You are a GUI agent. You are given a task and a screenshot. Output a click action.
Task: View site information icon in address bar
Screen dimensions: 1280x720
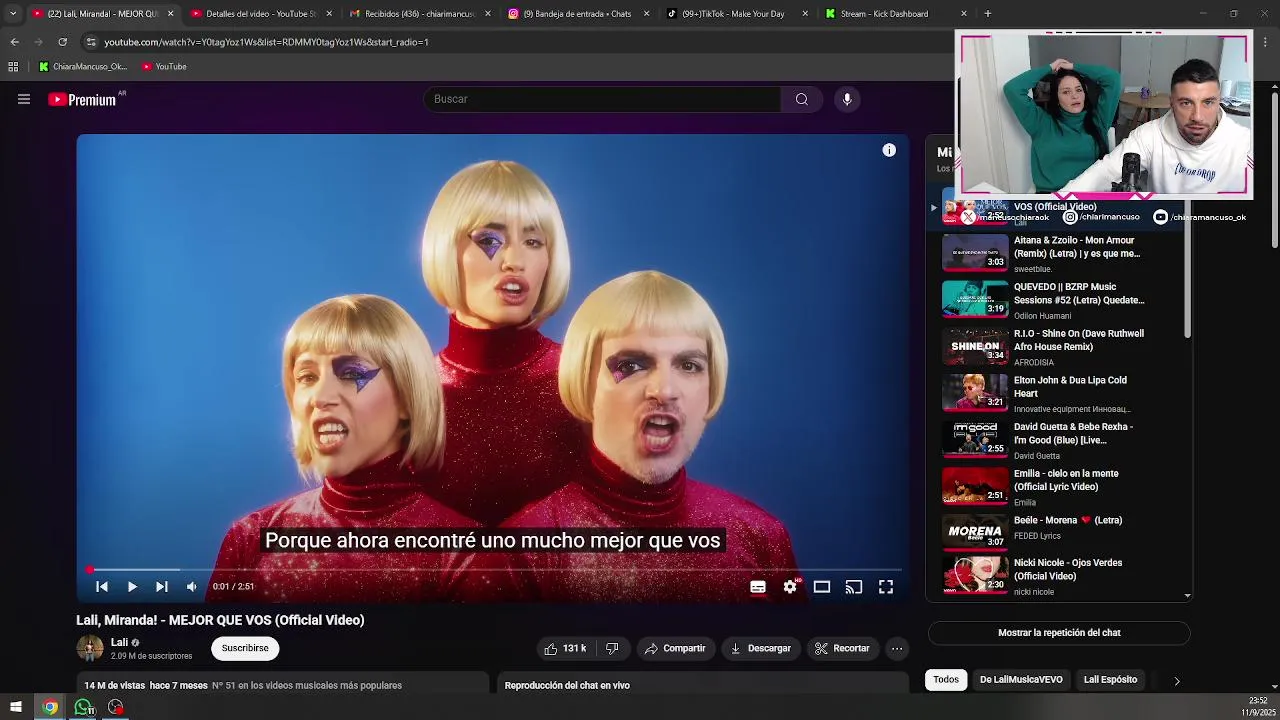coord(90,42)
